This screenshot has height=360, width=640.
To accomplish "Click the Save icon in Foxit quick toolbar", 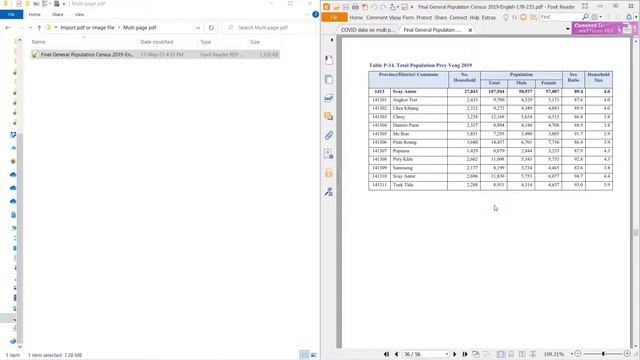I will pos(346,7).
